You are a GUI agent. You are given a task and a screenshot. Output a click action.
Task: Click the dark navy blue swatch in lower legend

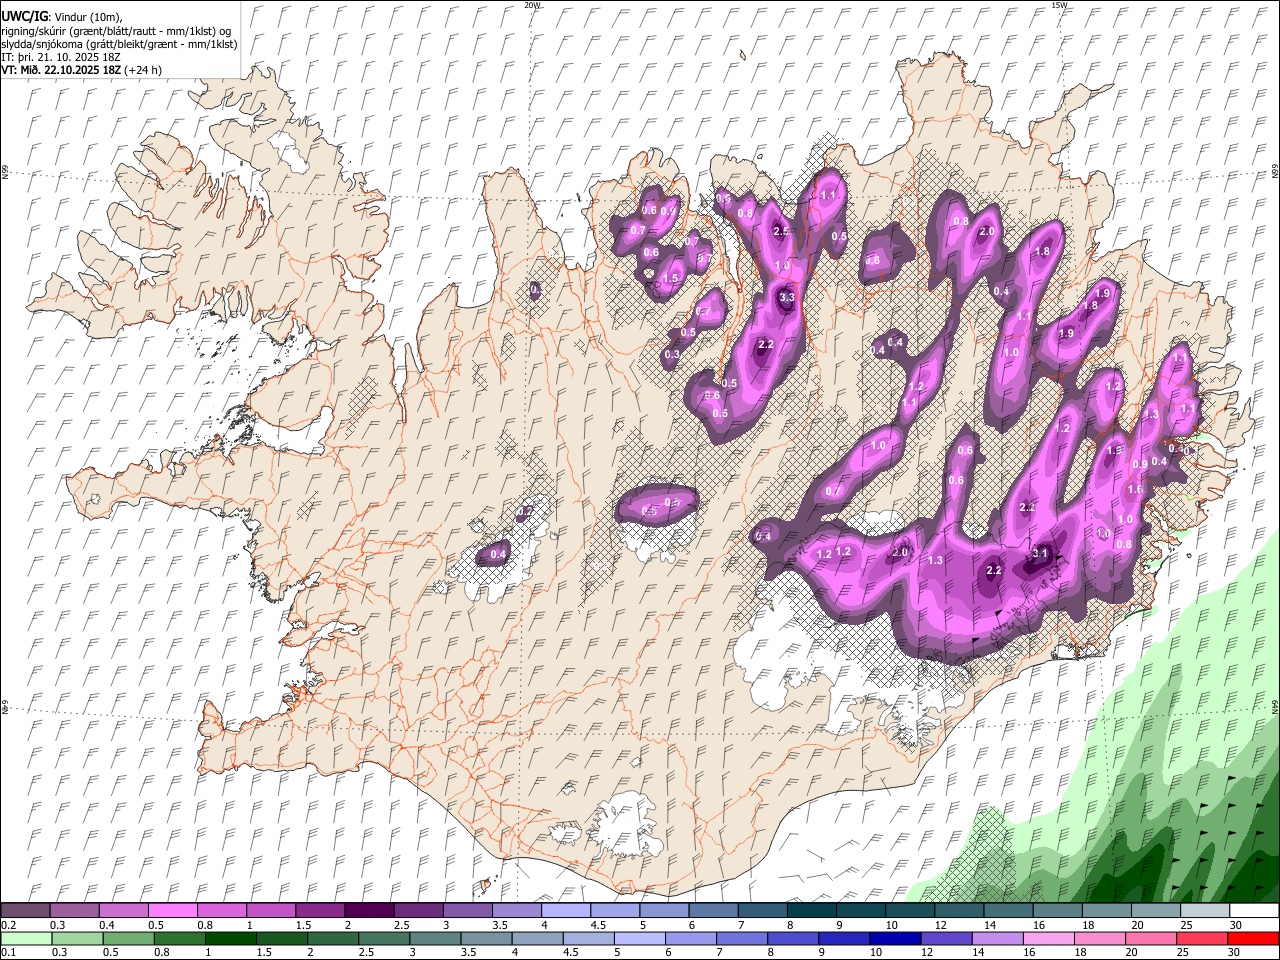click(x=894, y=939)
